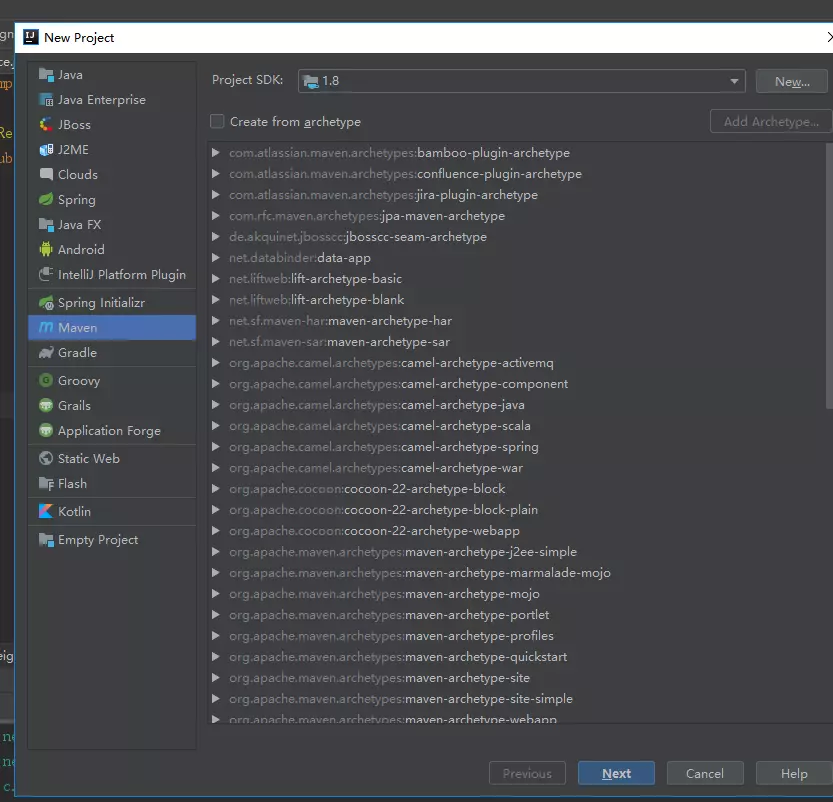Click the Maven icon
The image size is (833, 802).
46,327
